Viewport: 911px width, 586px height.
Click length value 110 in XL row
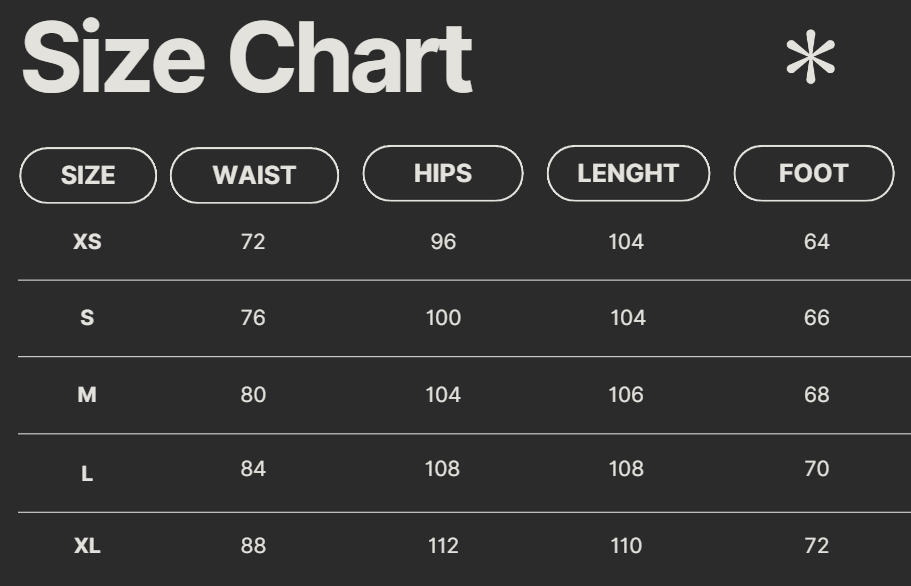click(x=626, y=546)
